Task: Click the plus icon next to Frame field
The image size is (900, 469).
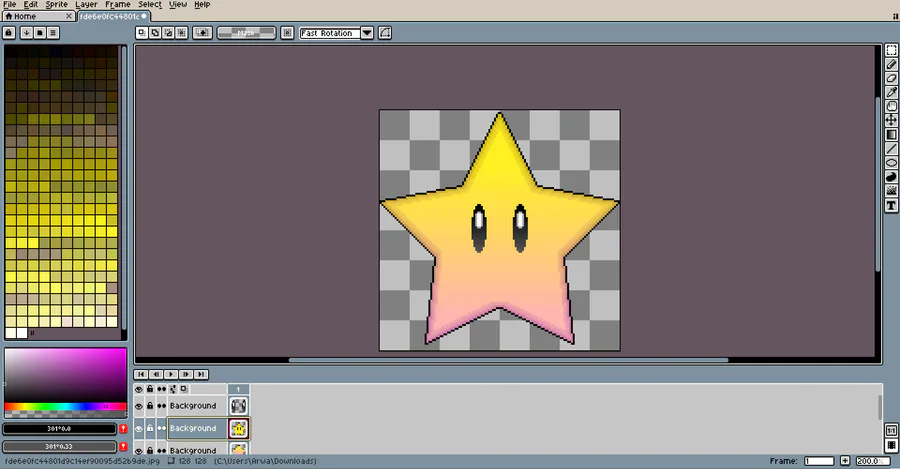Action: 845,460
